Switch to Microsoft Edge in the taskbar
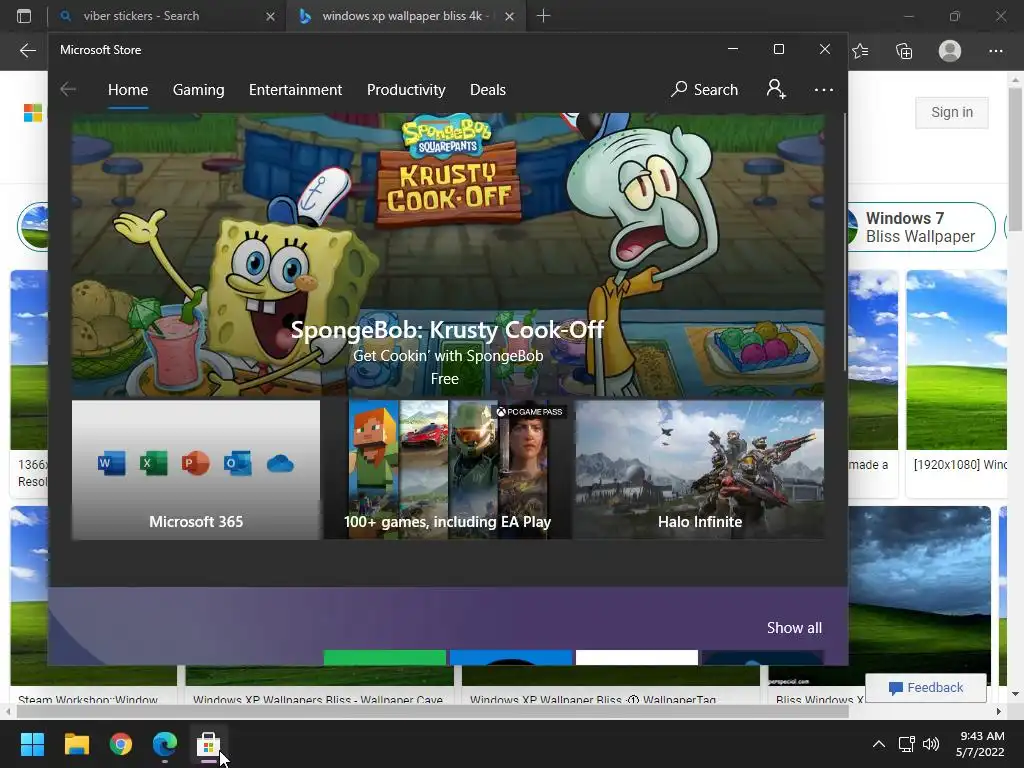 point(165,744)
